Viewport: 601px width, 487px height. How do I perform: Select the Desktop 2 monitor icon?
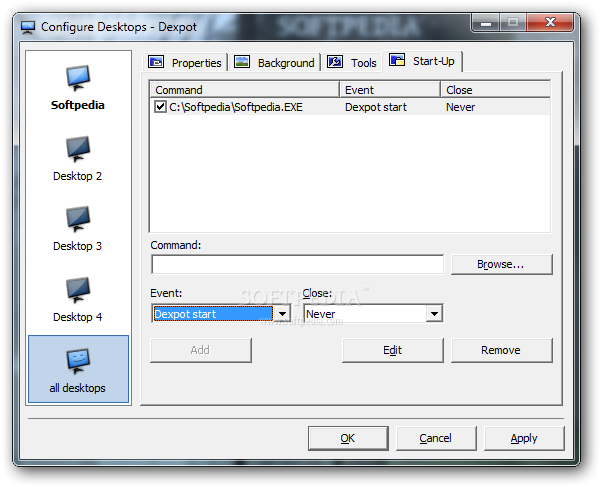pyautogui.click(x=78, y=149)
